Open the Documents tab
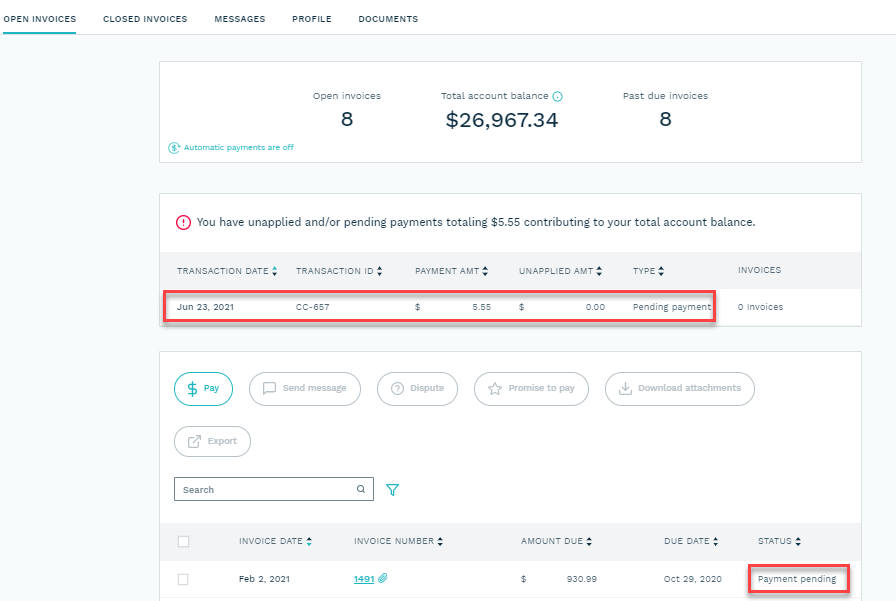Image resolution: width=896 pixels, height=601 pixels. (x=388, y=18)
